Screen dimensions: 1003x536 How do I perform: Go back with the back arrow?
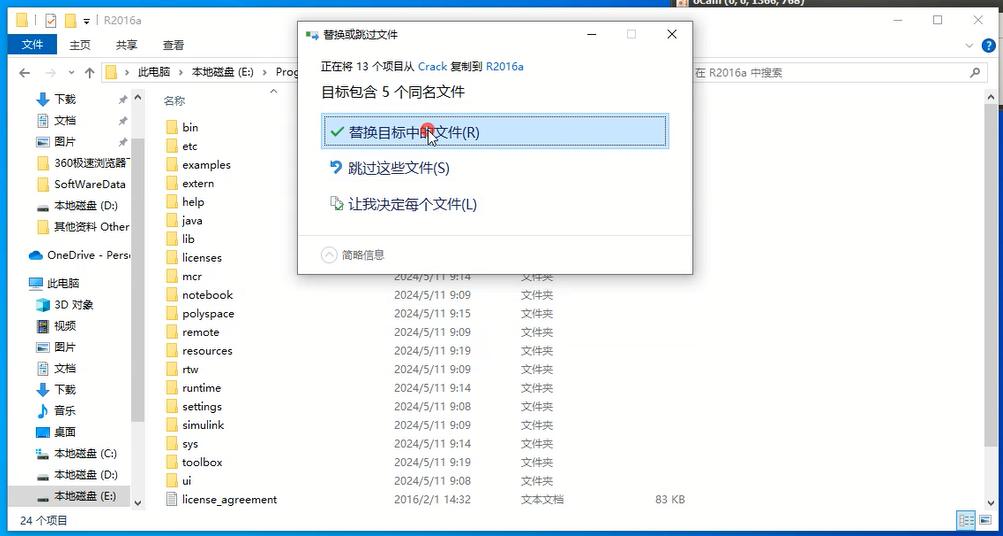click(25, 72)
